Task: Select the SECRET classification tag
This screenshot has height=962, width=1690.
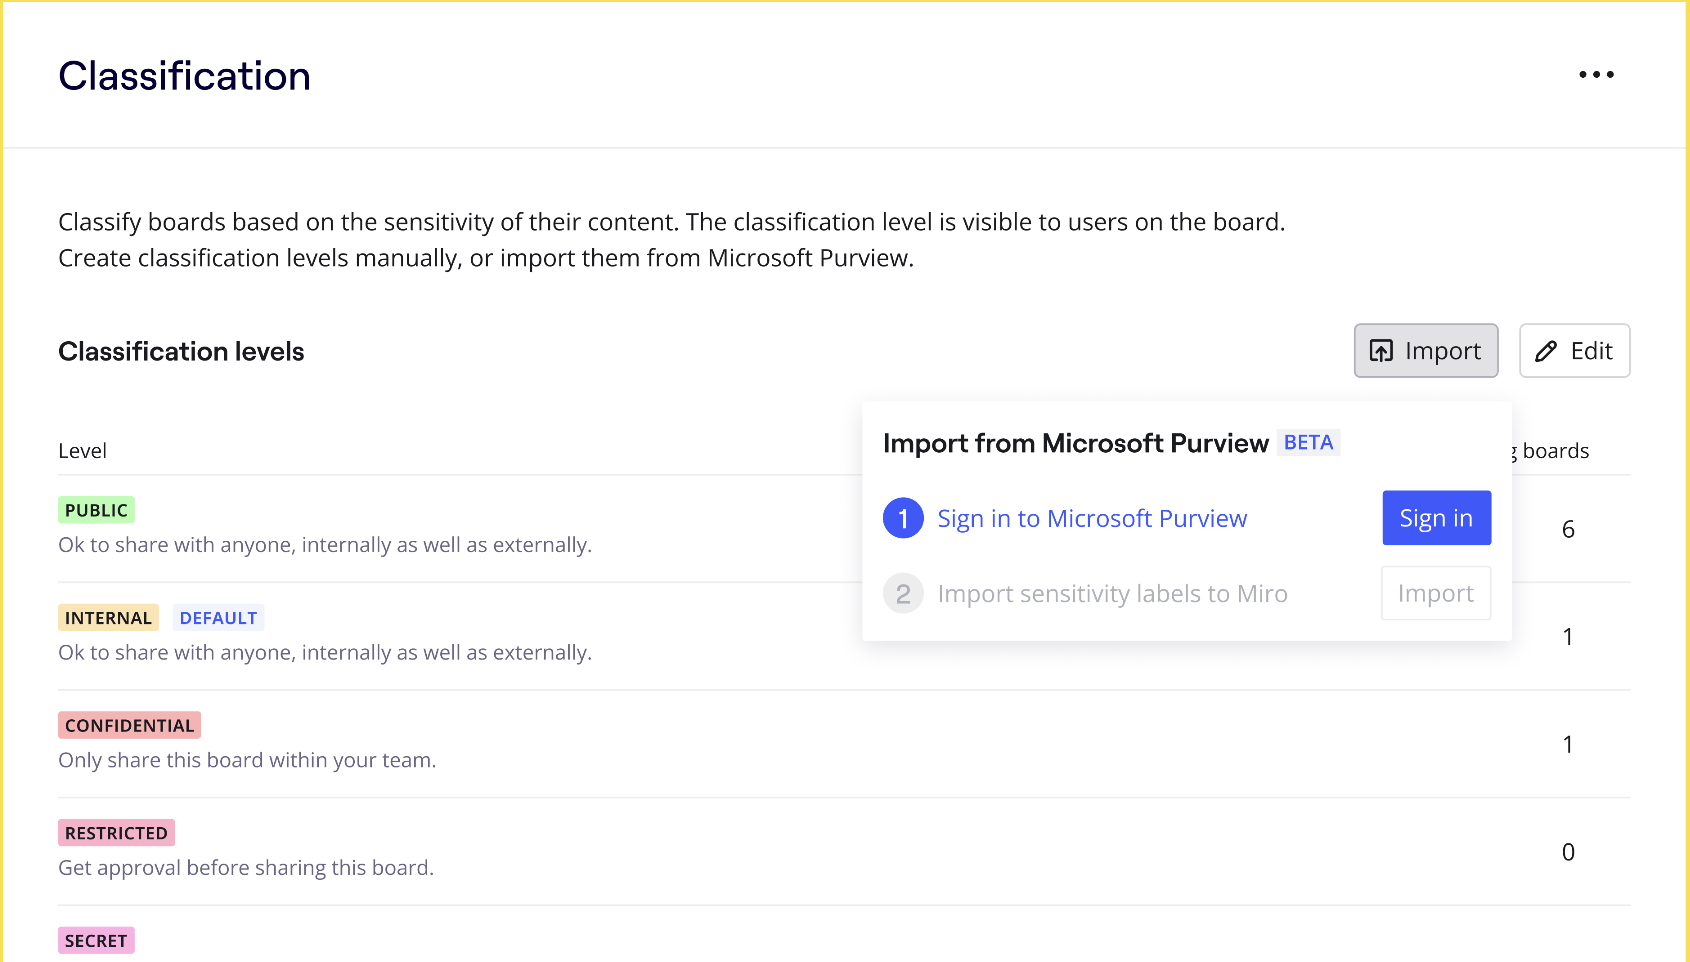Action: click(96, 941)
